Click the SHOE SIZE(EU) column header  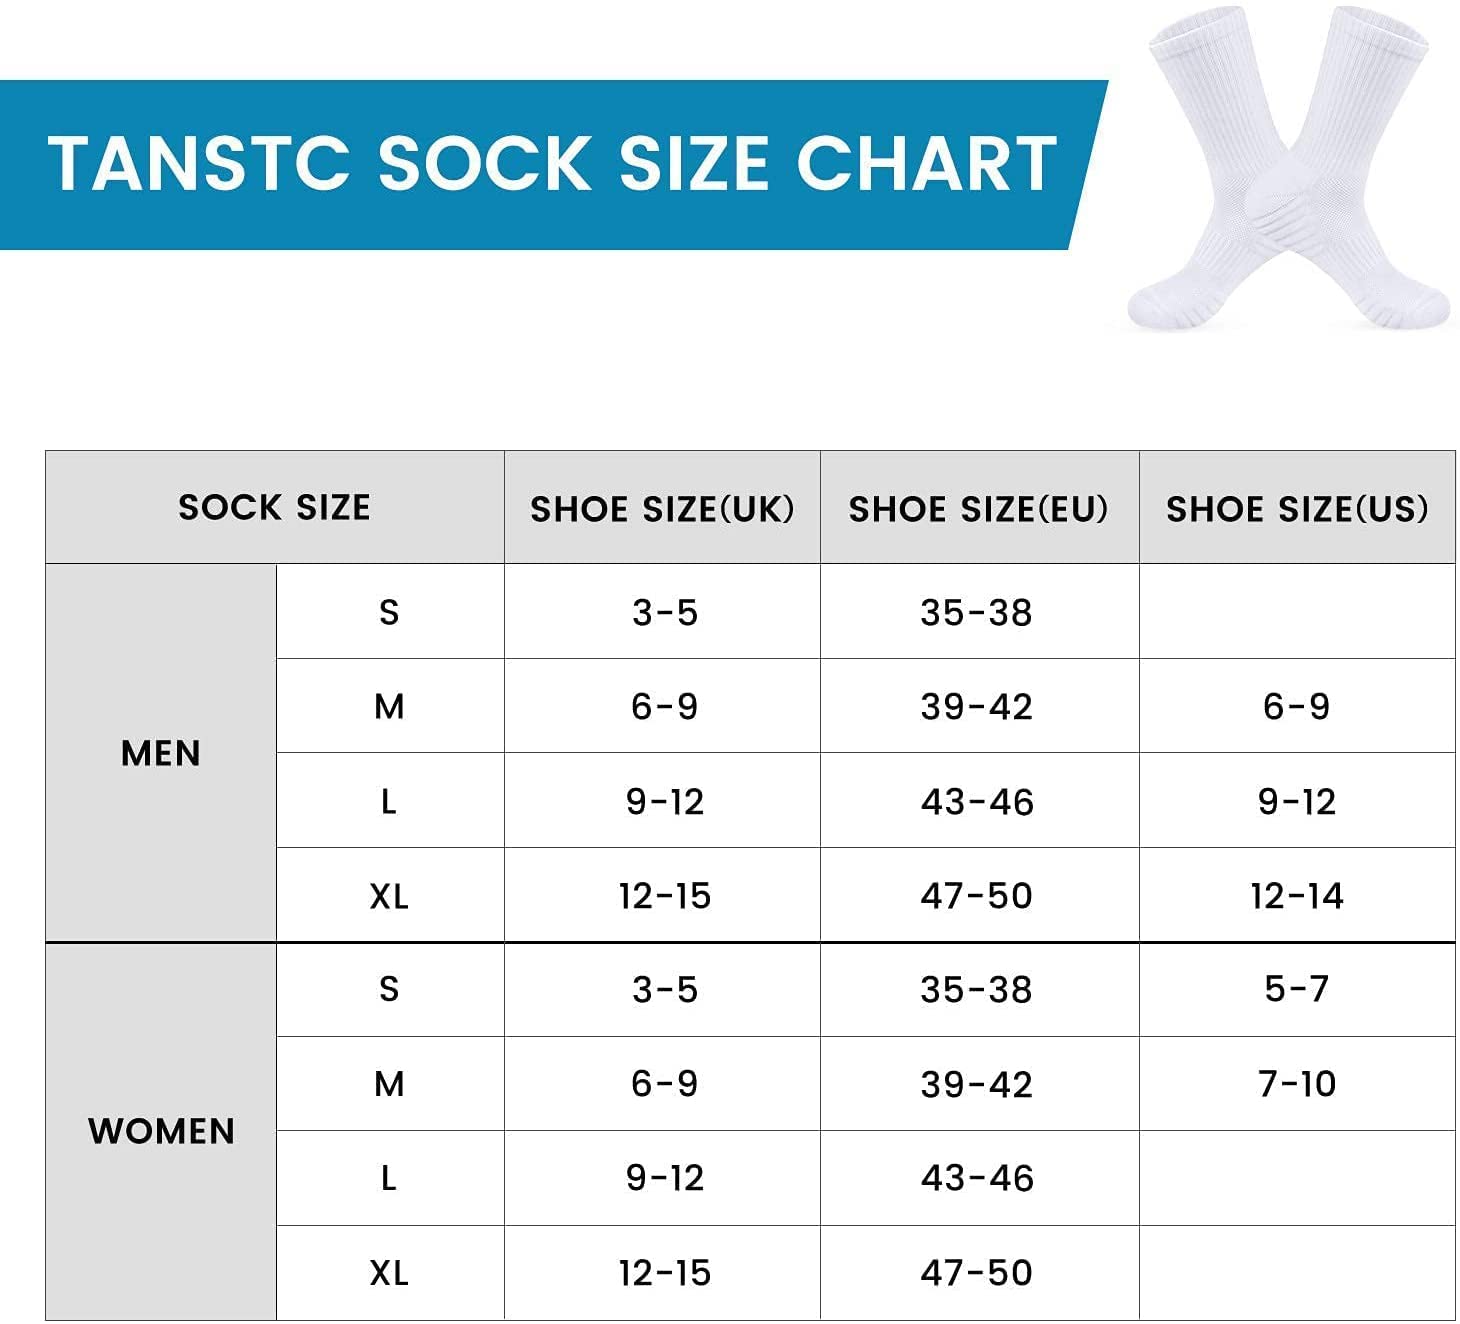point(978,509)
